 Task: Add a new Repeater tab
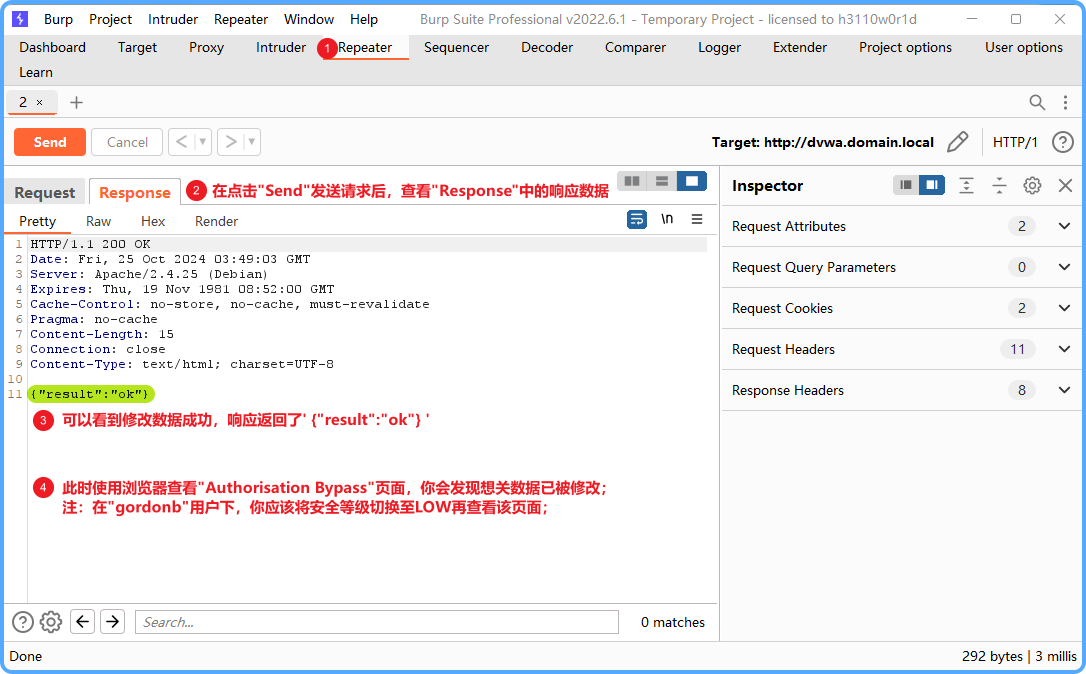(x=76, y=103)
